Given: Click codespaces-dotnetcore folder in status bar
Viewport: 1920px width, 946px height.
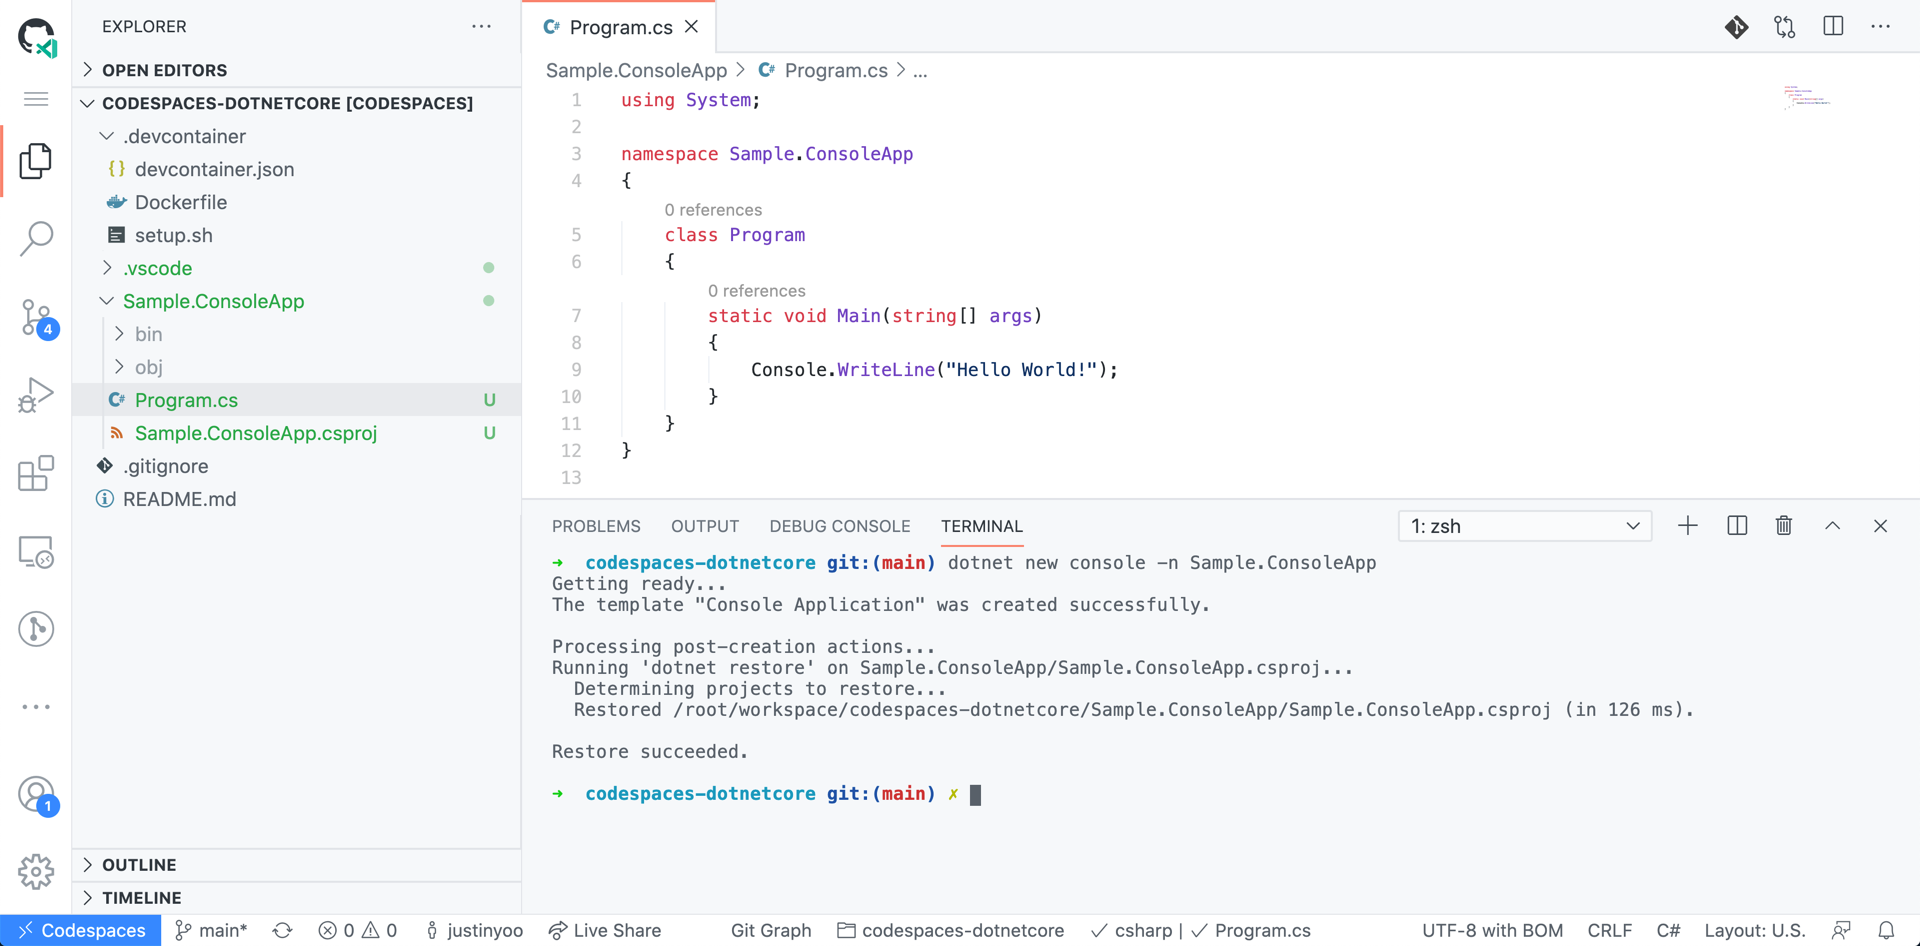Looking at the screenshot, I should click(x=951, y=930).
